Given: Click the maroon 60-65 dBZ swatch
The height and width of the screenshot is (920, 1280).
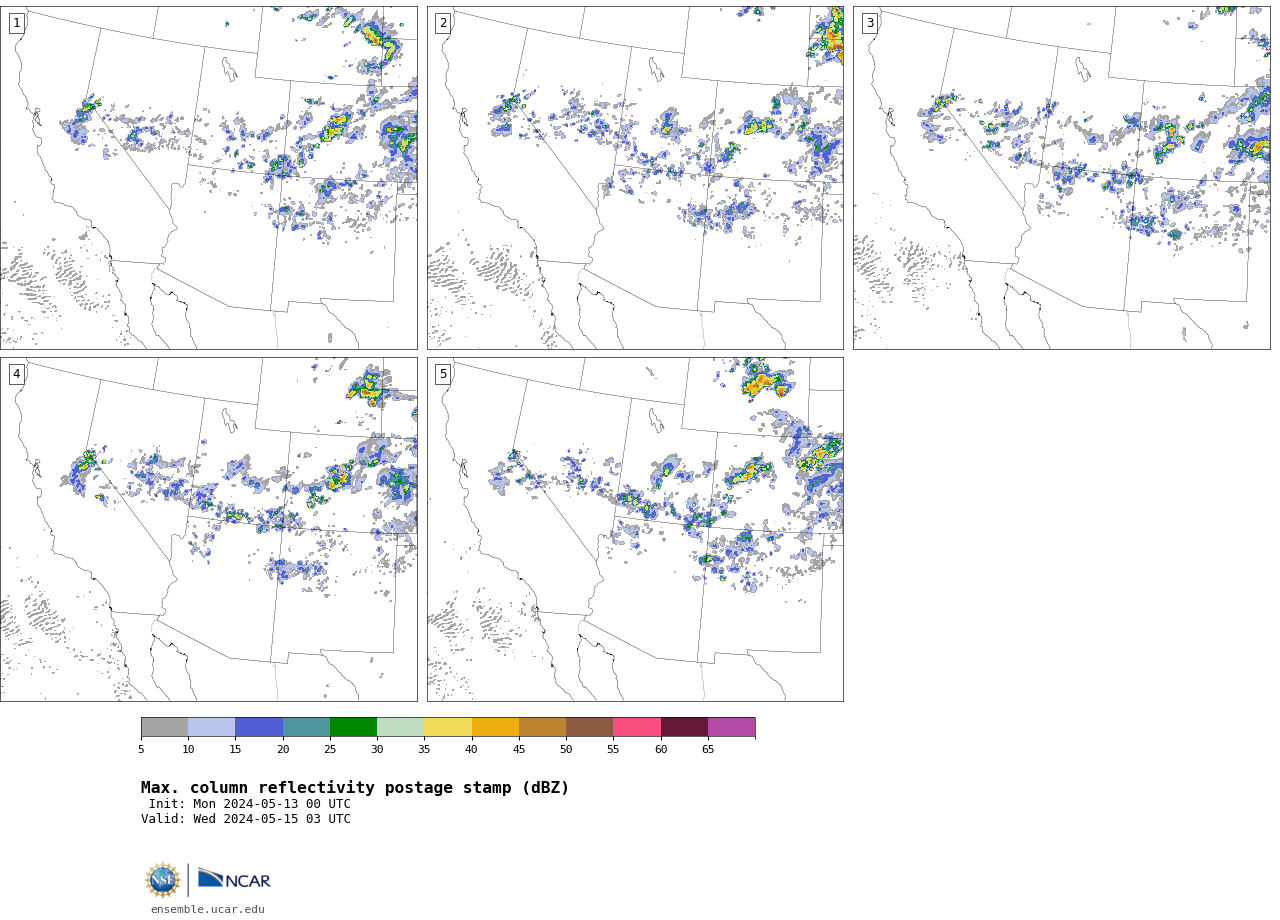Looking at the screenshot, I should tap(685, 727).
